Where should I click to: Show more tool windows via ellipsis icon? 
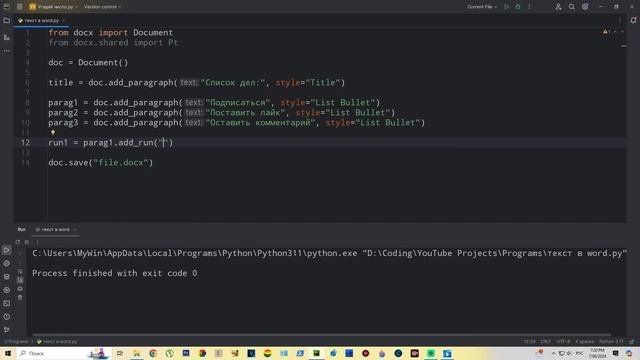click(x=7, y=51)
